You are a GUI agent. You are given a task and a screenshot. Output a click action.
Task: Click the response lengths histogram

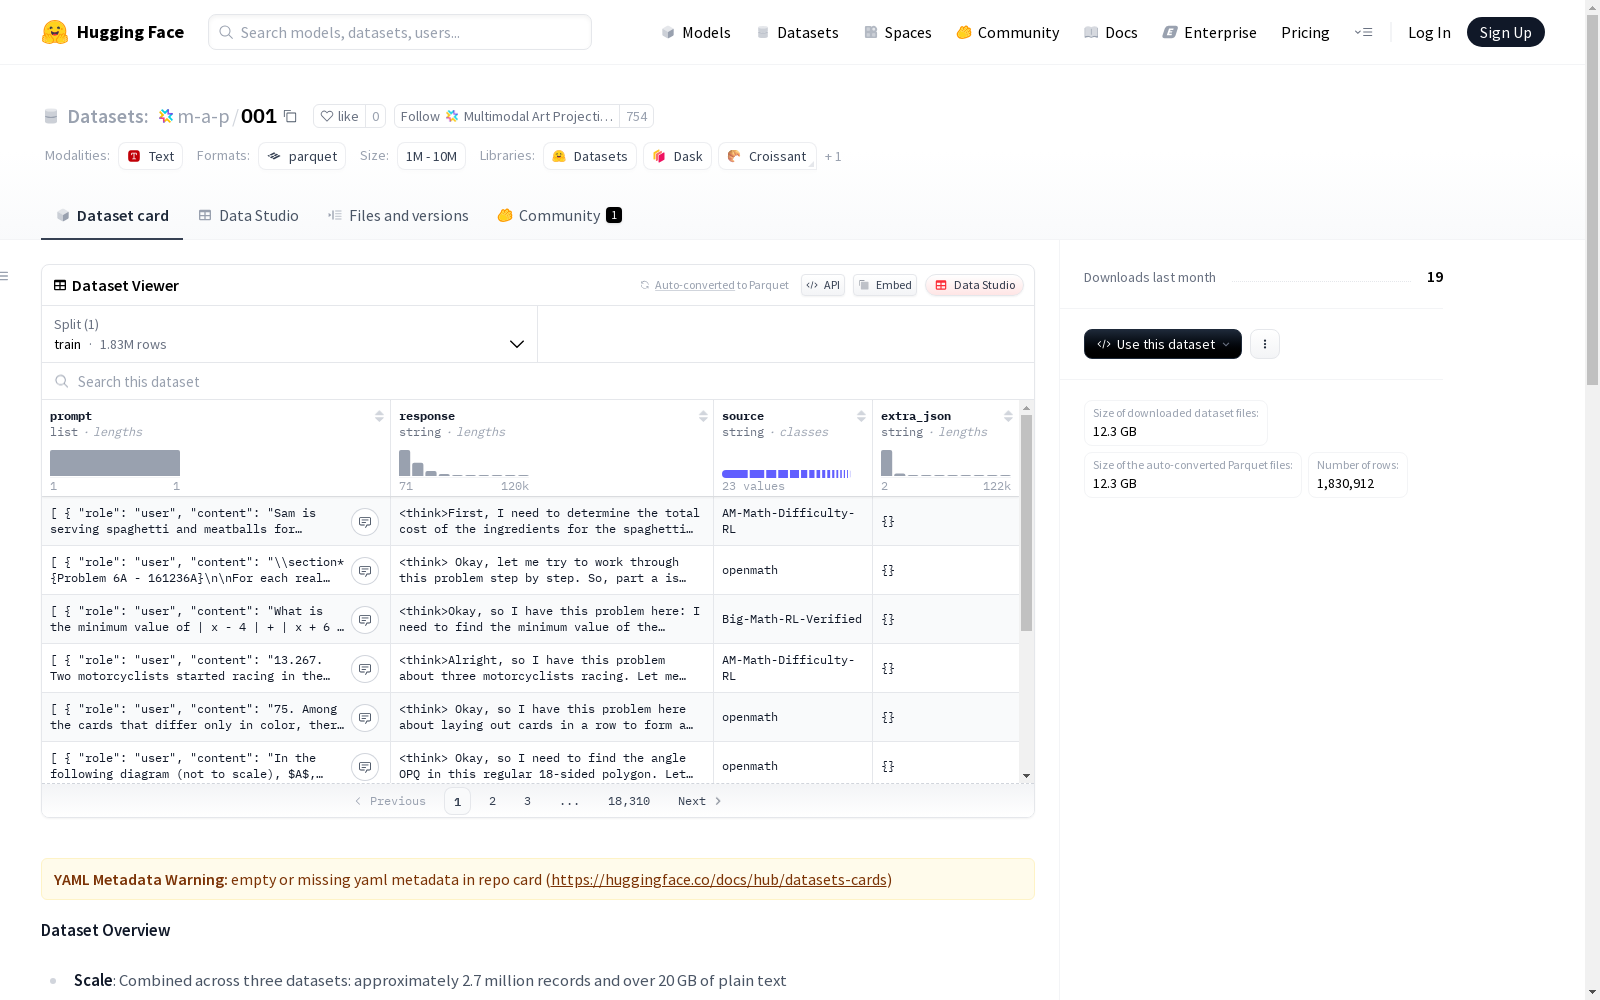464,463
